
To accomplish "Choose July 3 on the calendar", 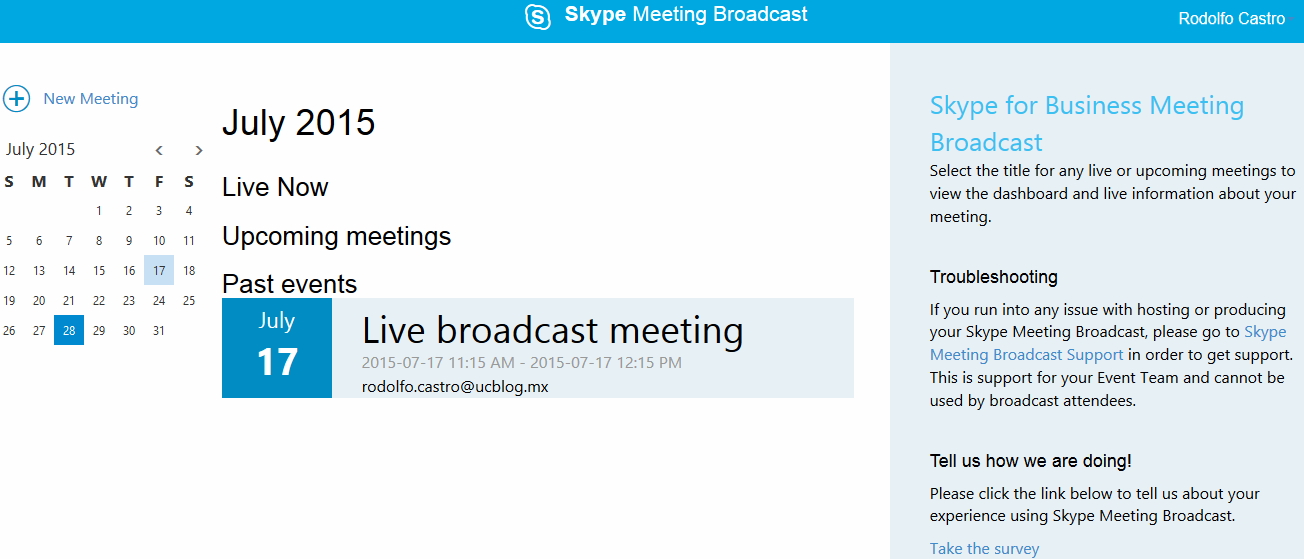I will pos(159,211).
